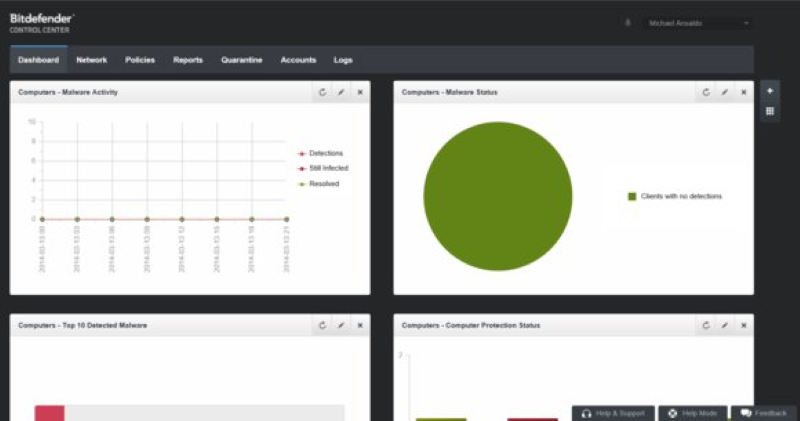Open the Quarantine tab
Screen dimensions: 800x421
242,60
